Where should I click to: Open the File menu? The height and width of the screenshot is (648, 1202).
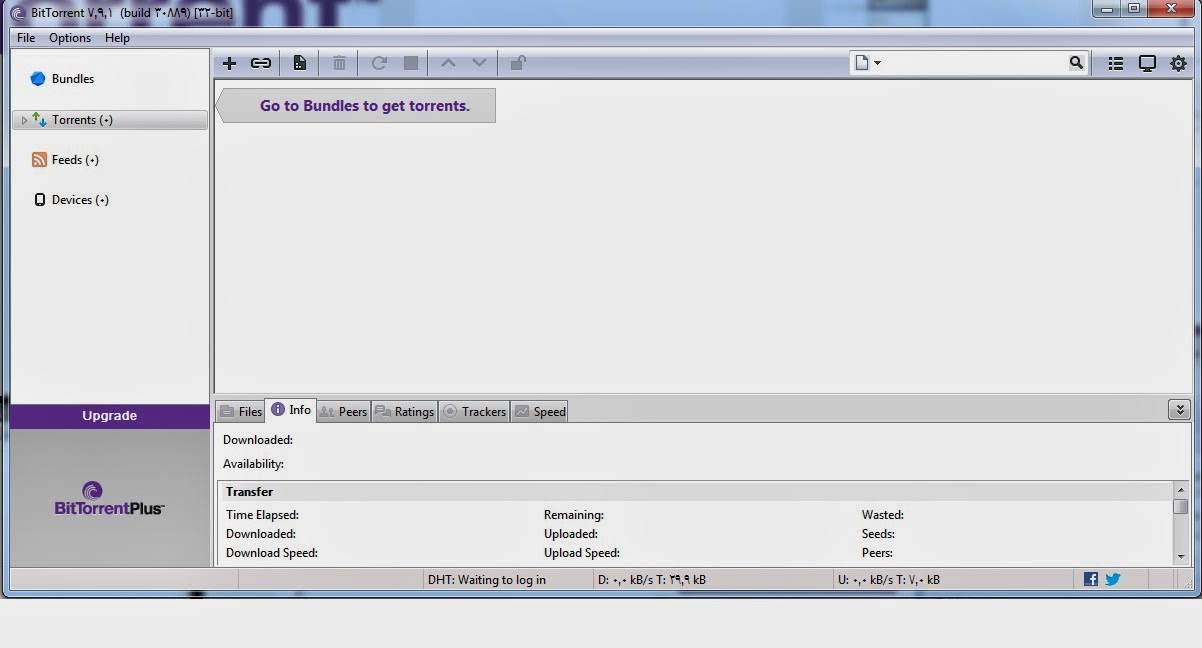26,38
